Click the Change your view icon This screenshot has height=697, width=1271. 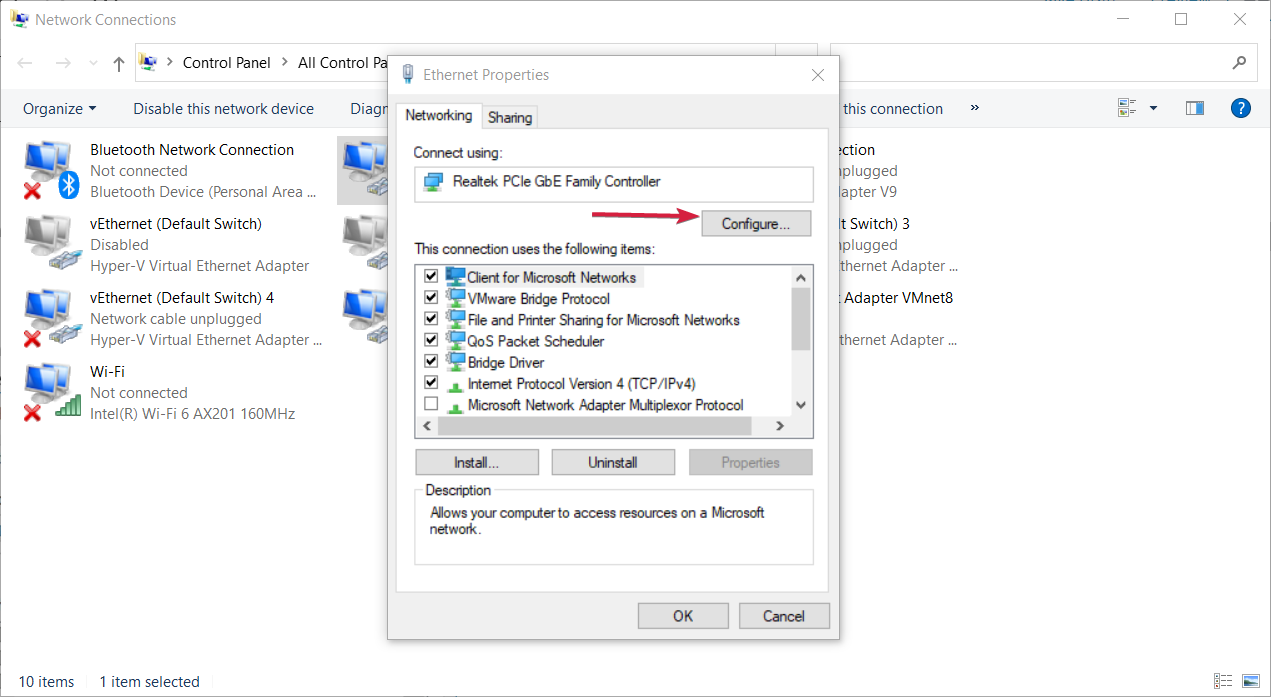(1128, 108)
